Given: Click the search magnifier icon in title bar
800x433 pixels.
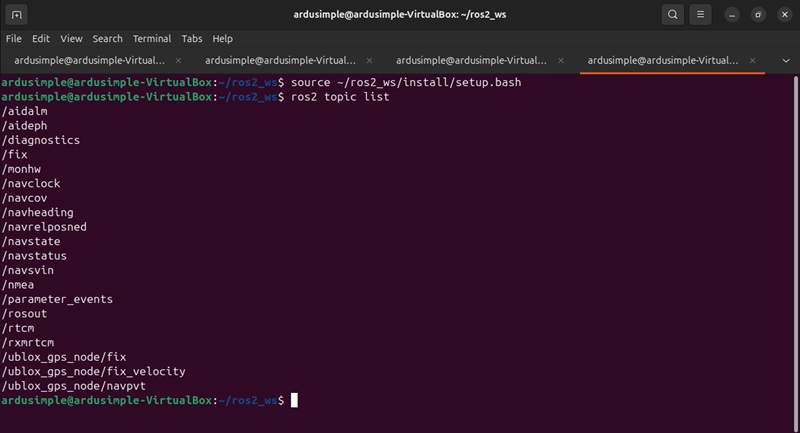Looking at the screenshot, I should [674, 15].
